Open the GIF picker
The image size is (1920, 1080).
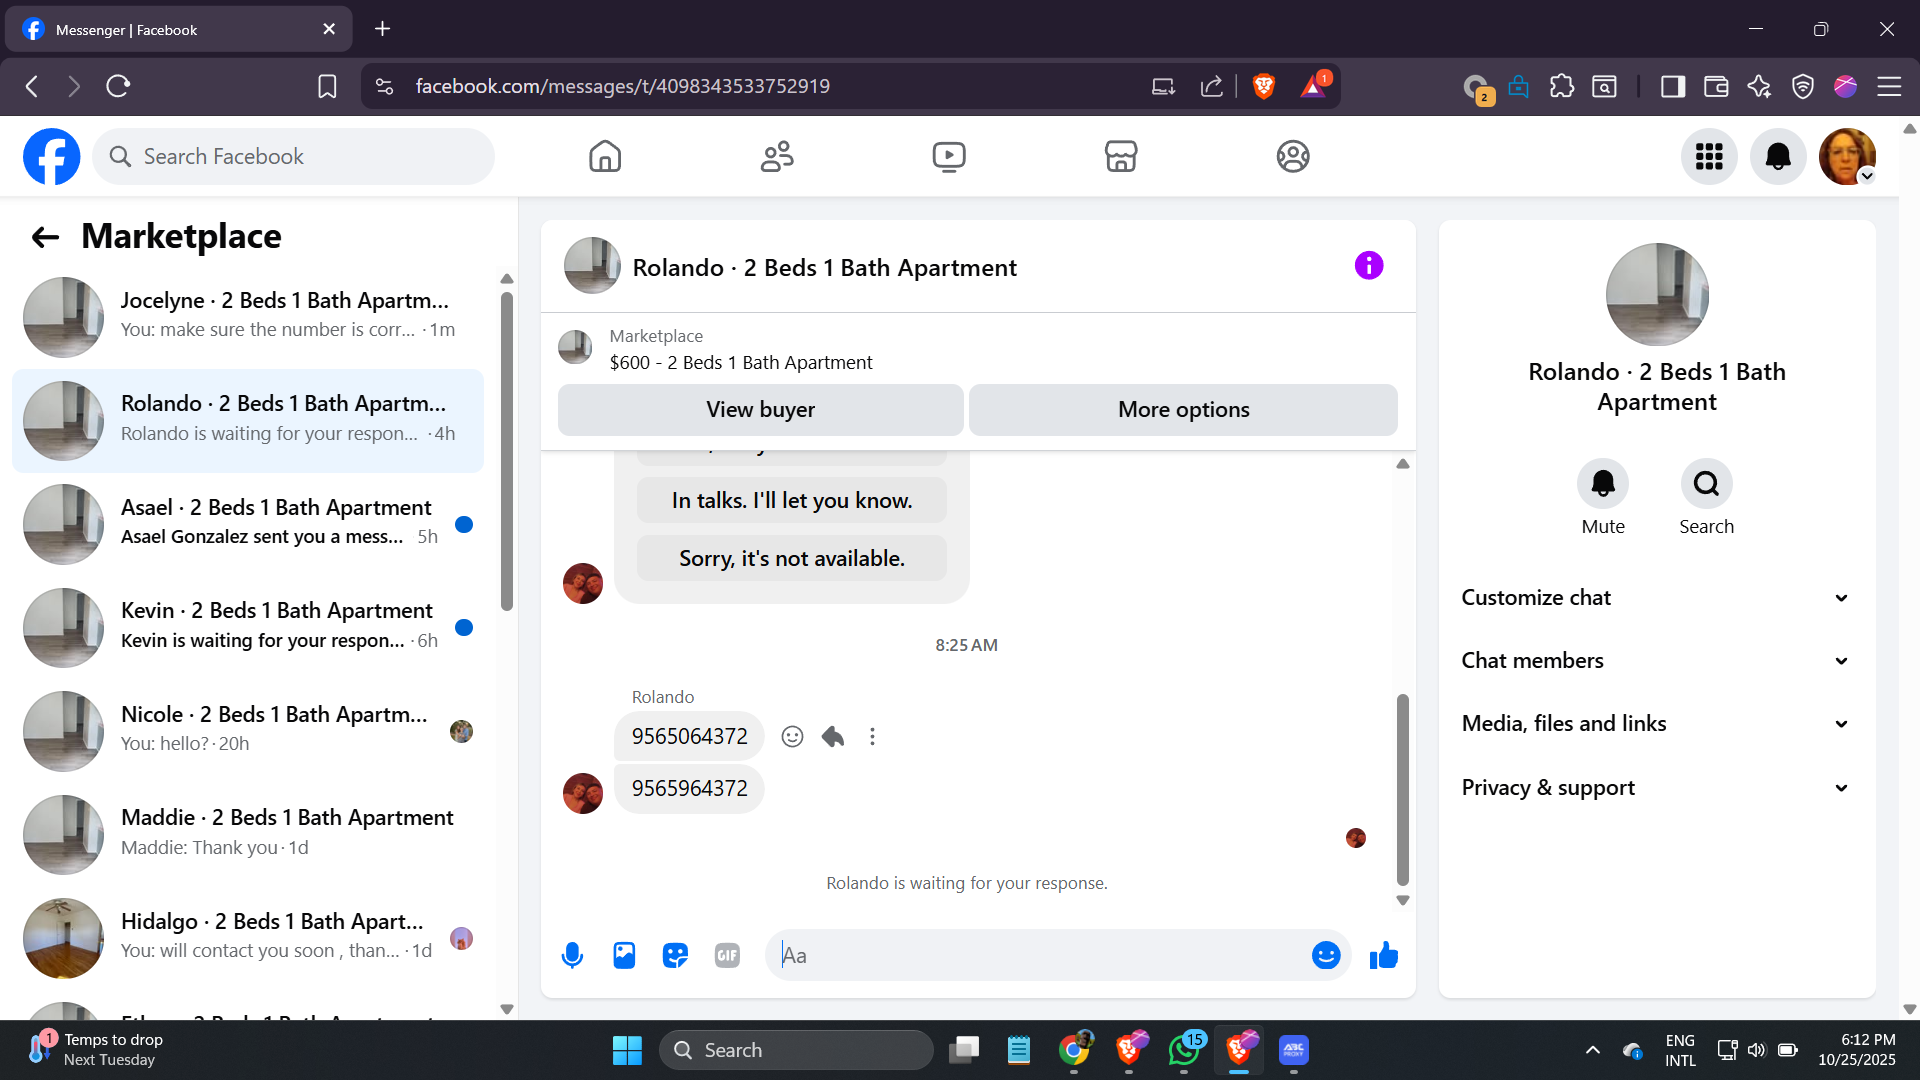click(x=727, y=956)
